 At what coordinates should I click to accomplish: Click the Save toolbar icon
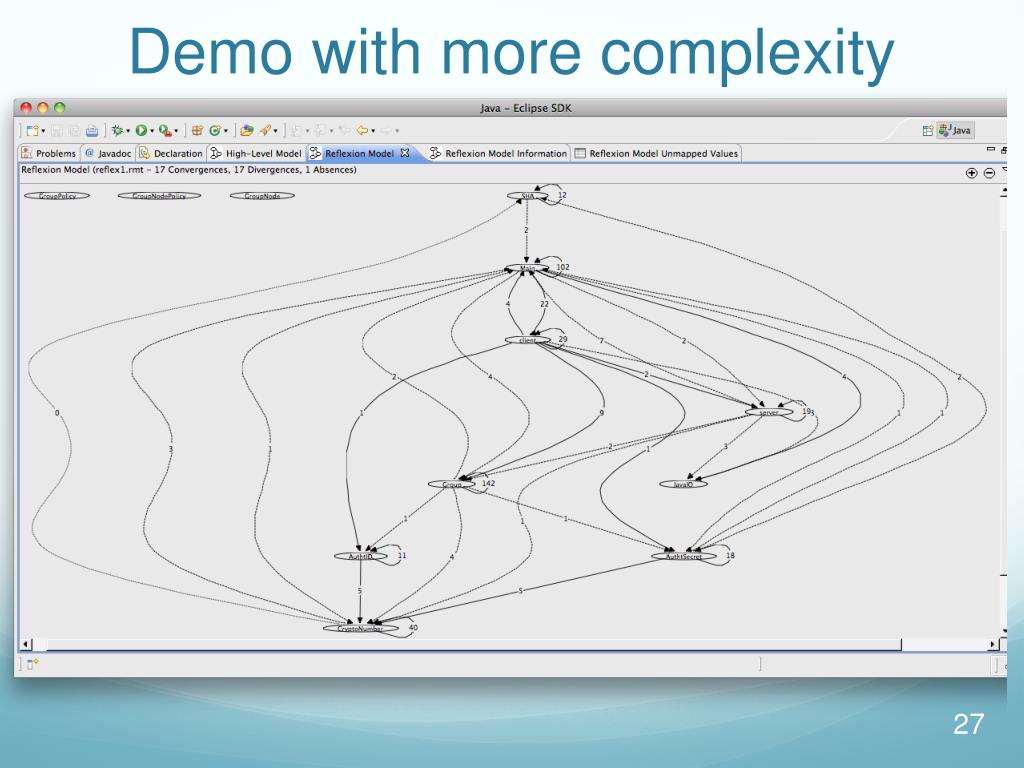point(57,131)
